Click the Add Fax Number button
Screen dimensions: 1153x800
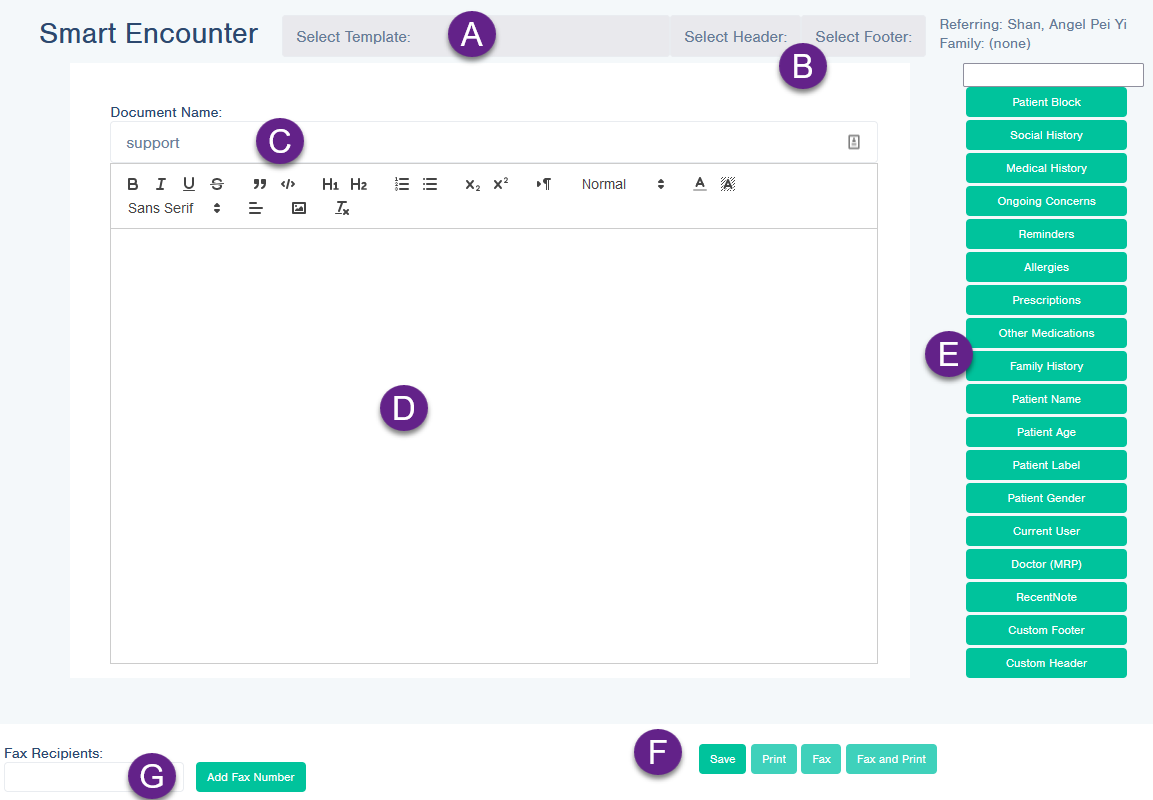(250, 777)
